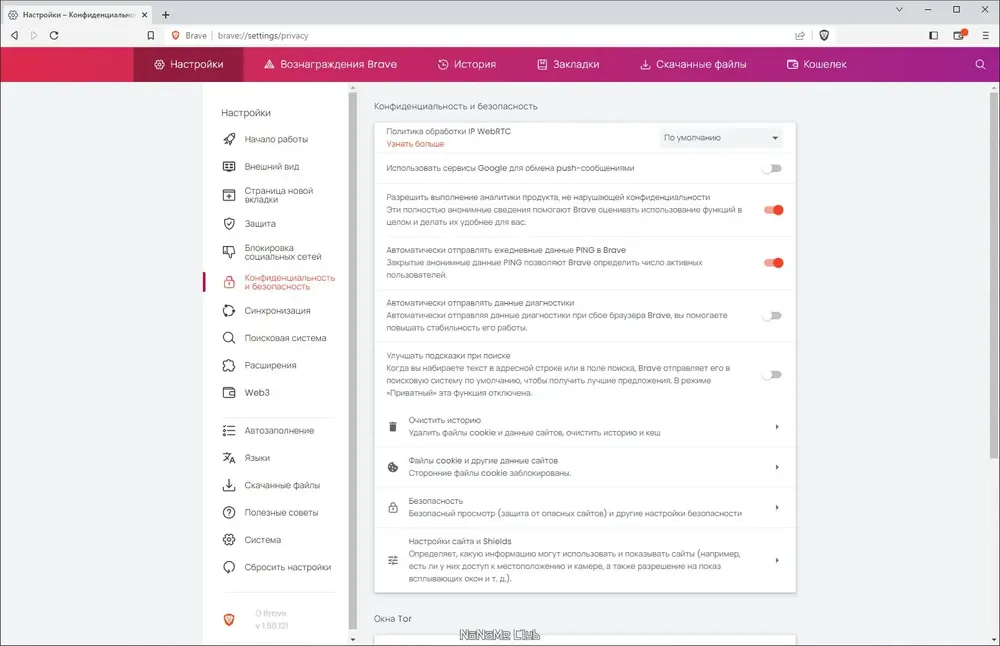Click О Brave version link
Image resolution: width=1000 pixels, height=646 pixels.
click(271, 619)
